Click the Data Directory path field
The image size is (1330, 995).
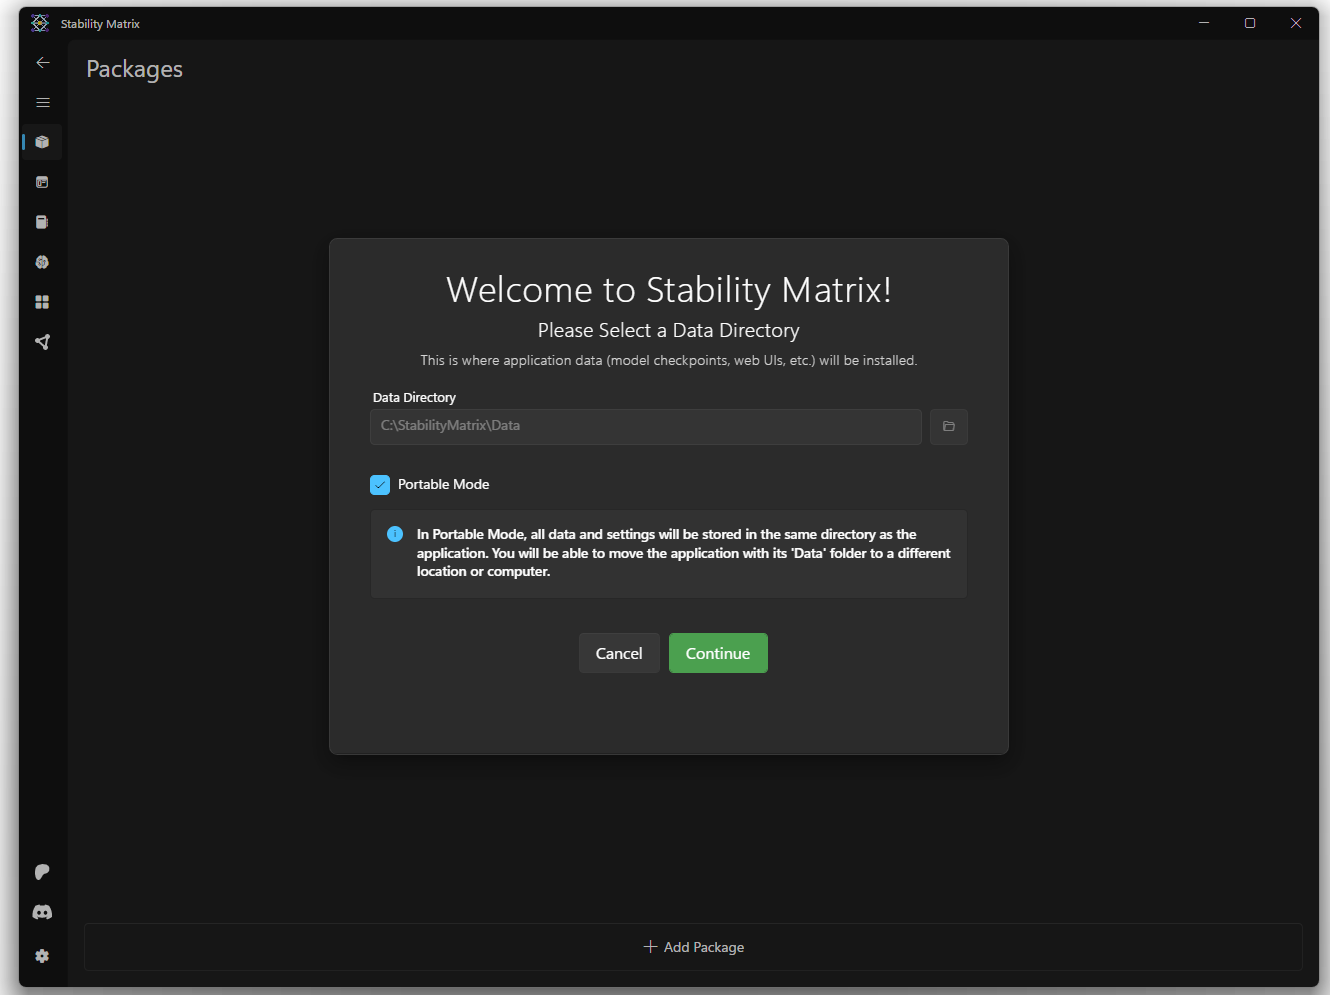click(646, 427)
